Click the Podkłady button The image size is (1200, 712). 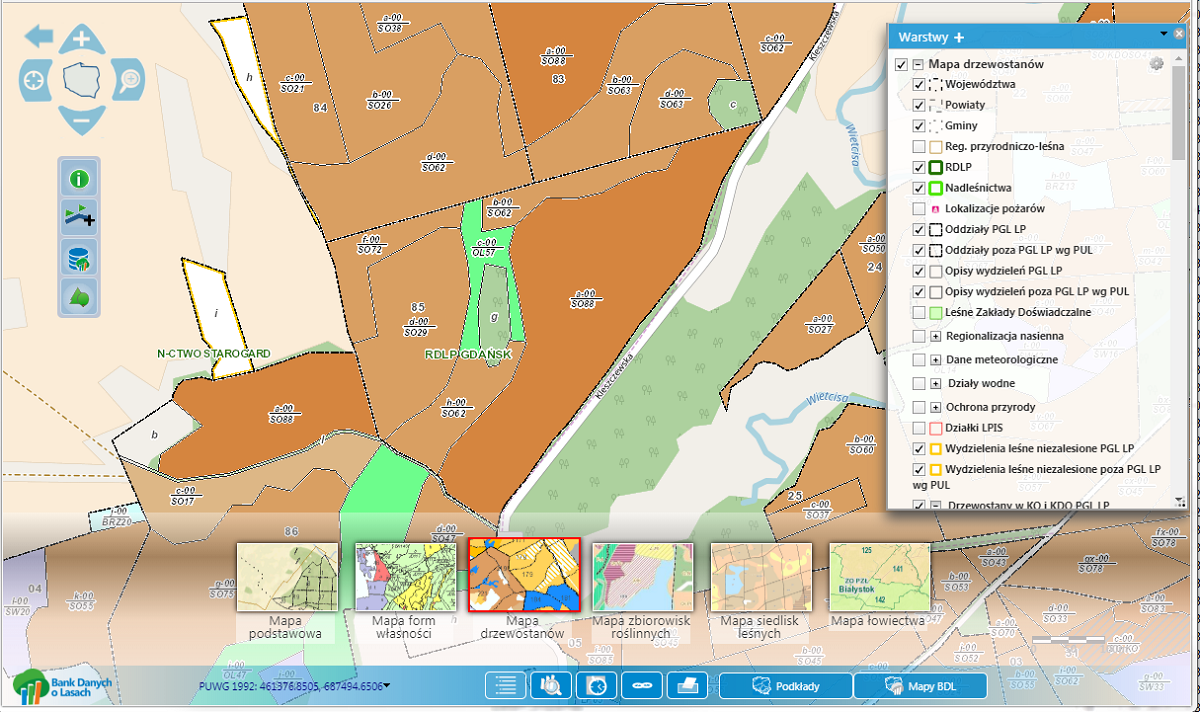(786, 686)
